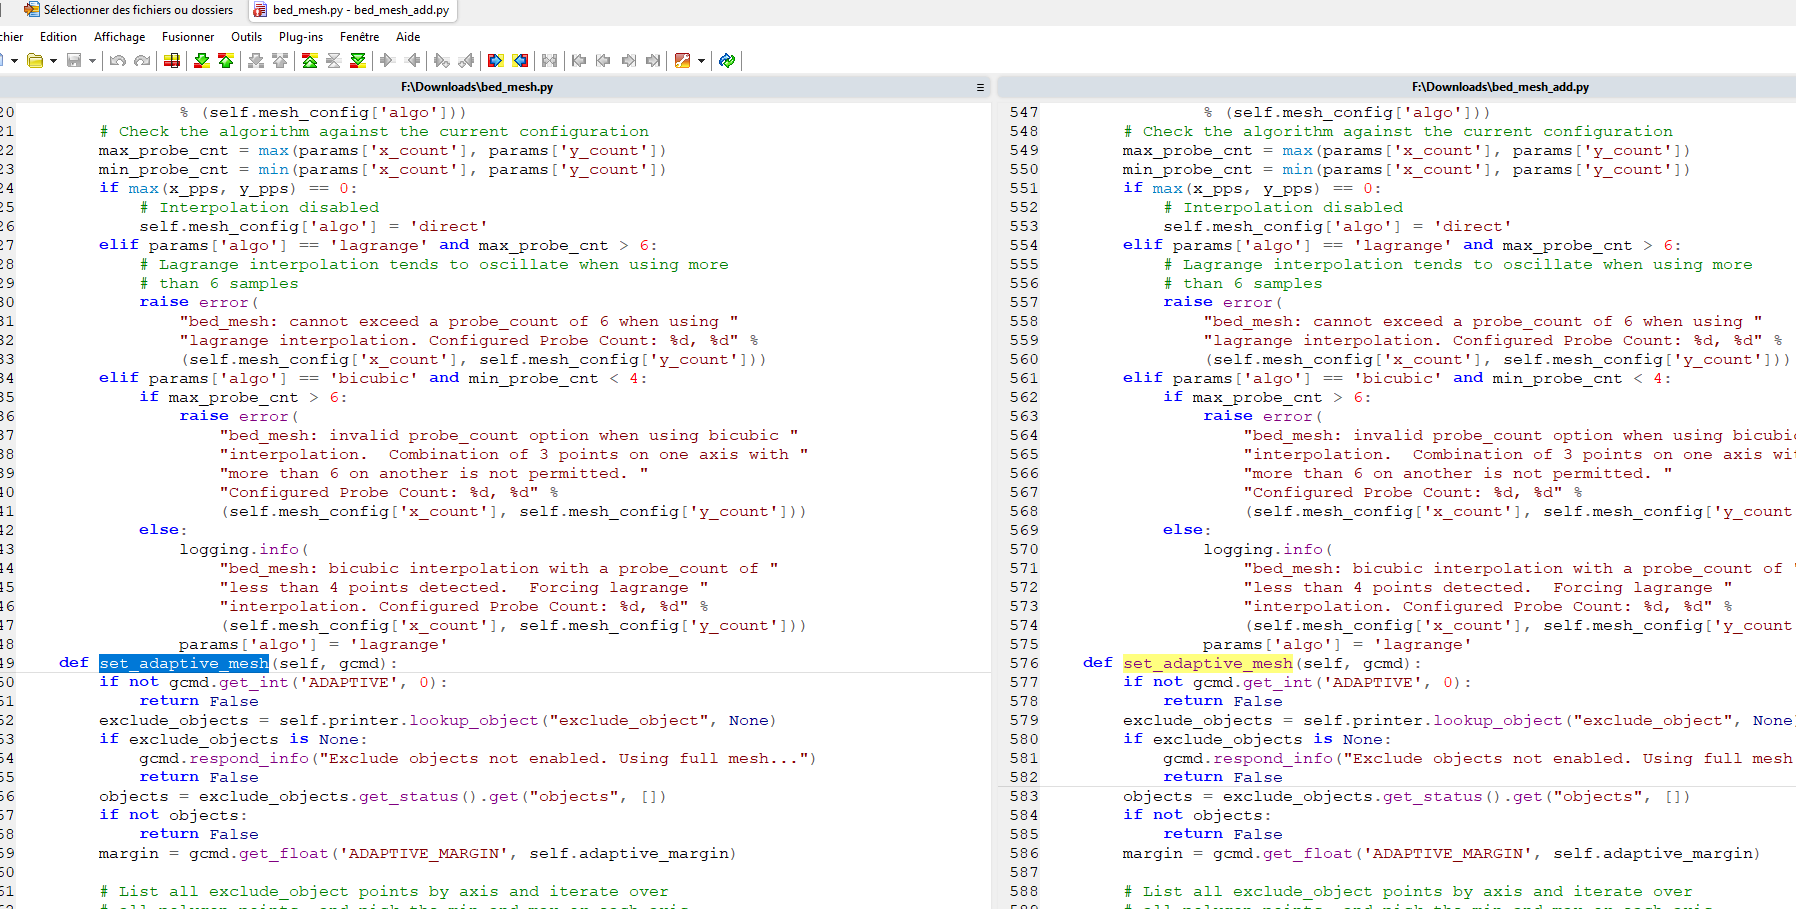Jump to the previous difference
Image resolution: width=1796 pixels, height=909 pixels.
click(x=226, y=61)
